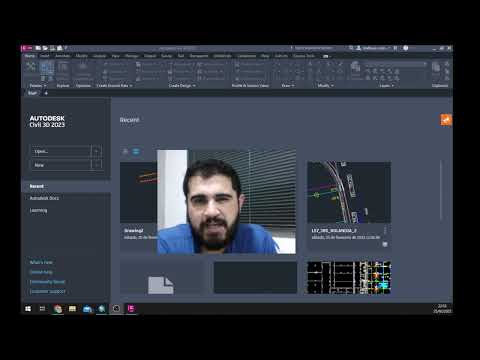Click the Toolspace icon in Palettes panel
The width and height of the screenshot is (480, 360).
coord(31,66)
